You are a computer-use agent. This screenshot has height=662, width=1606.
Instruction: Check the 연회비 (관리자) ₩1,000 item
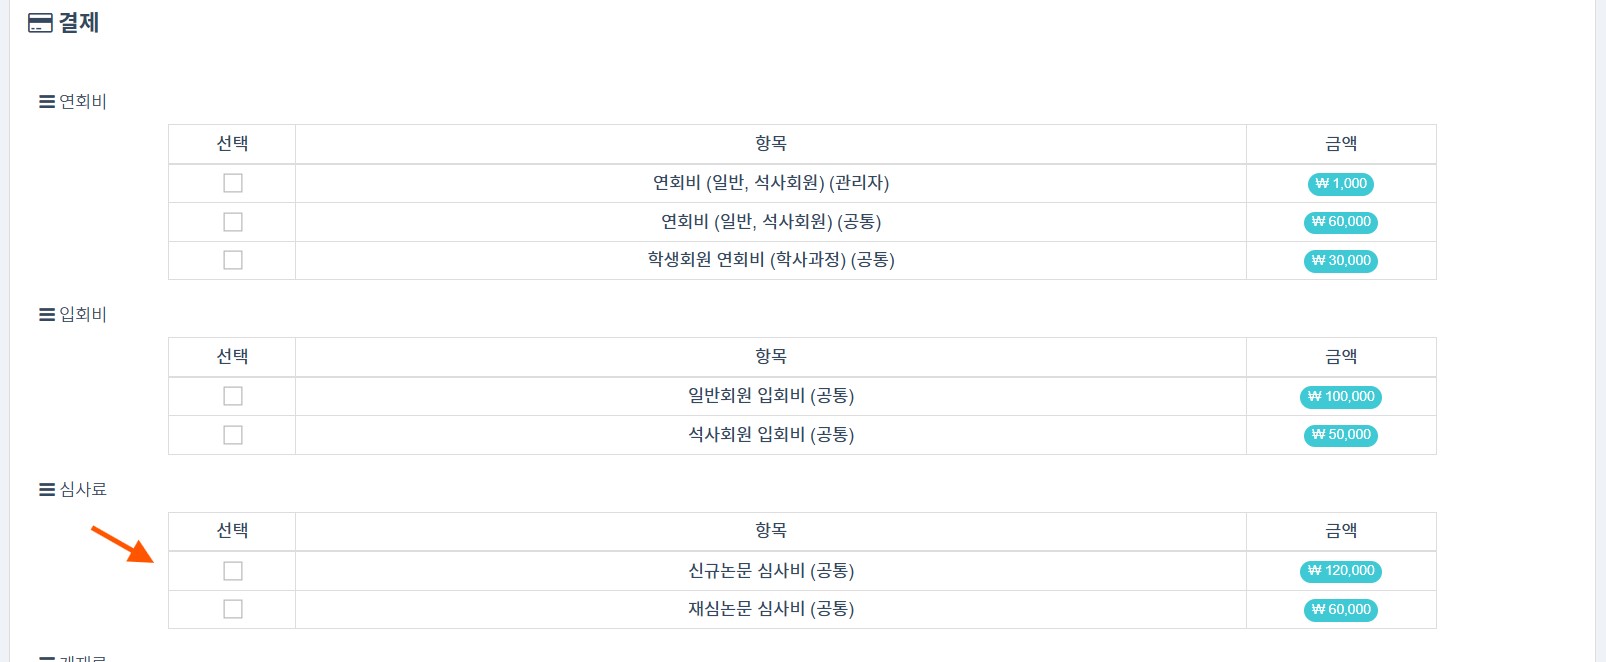coord(233,183)
